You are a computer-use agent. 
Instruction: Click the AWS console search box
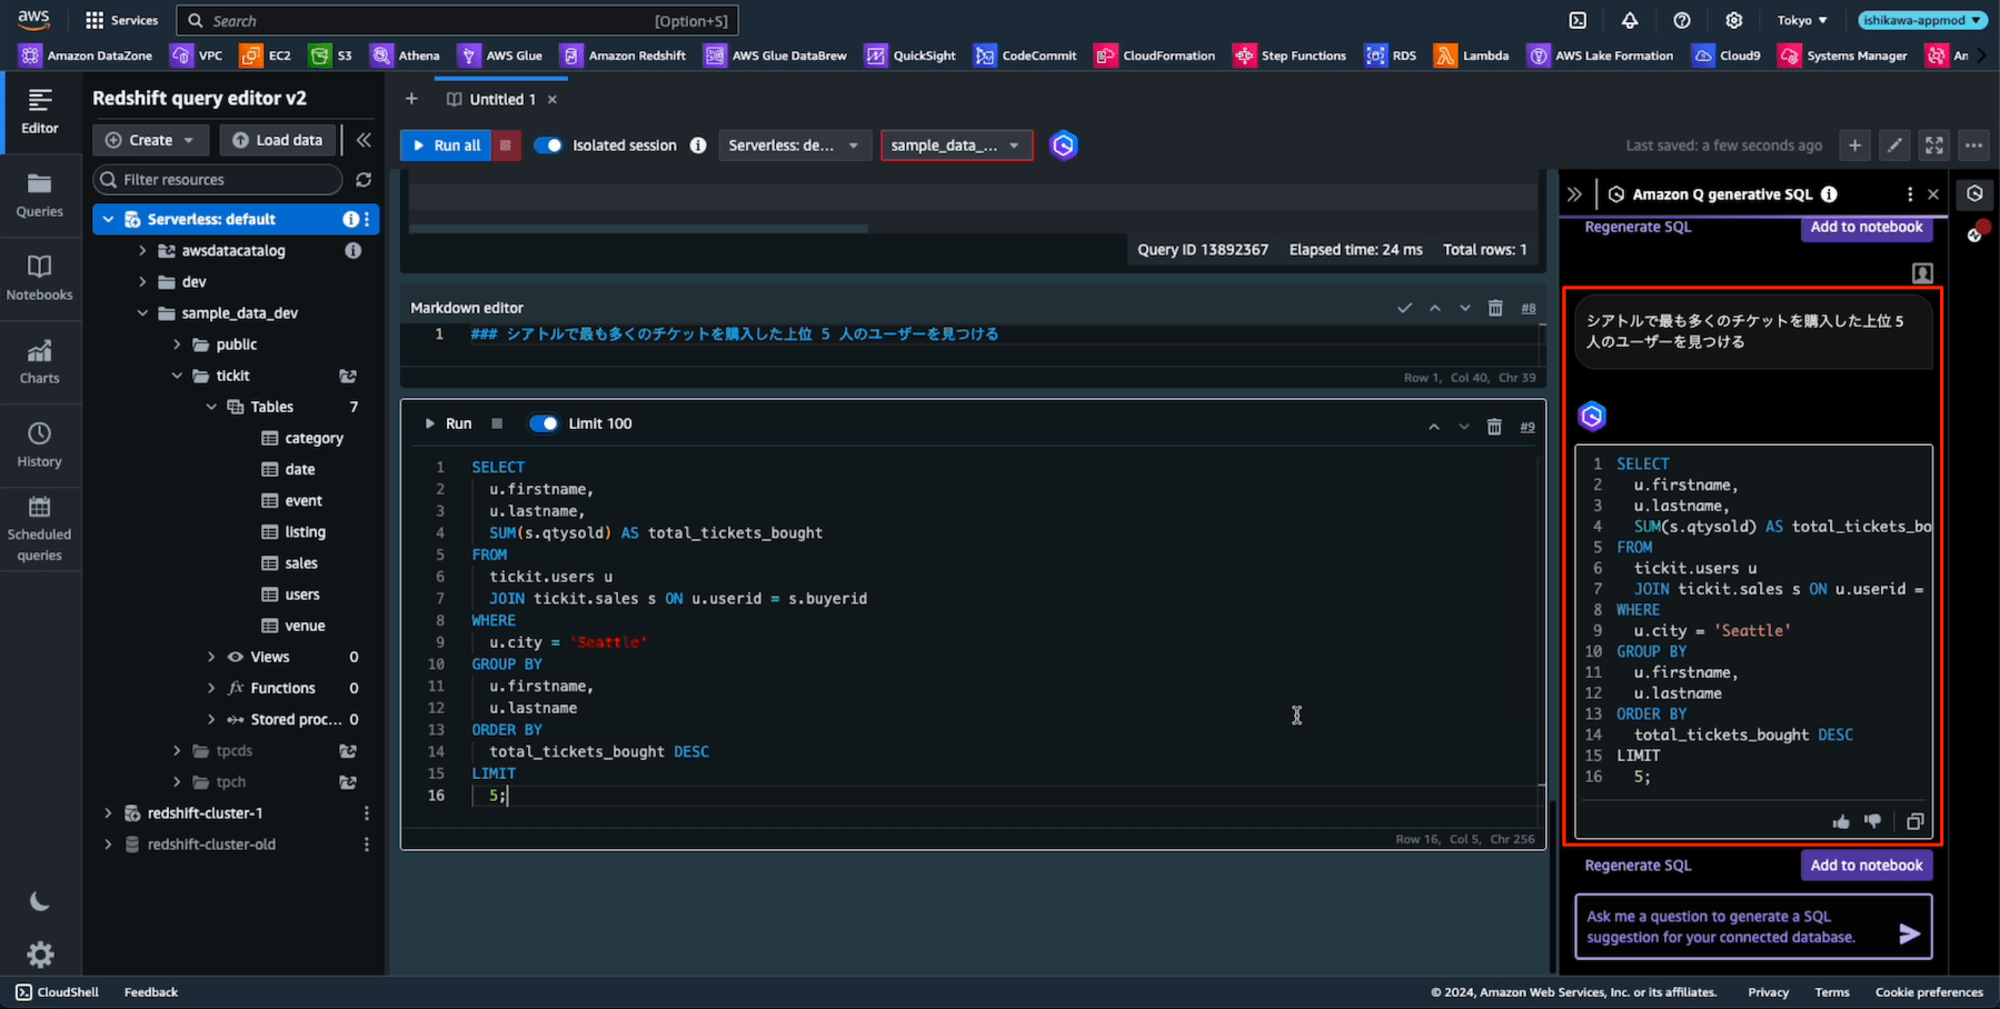point(457,20)
